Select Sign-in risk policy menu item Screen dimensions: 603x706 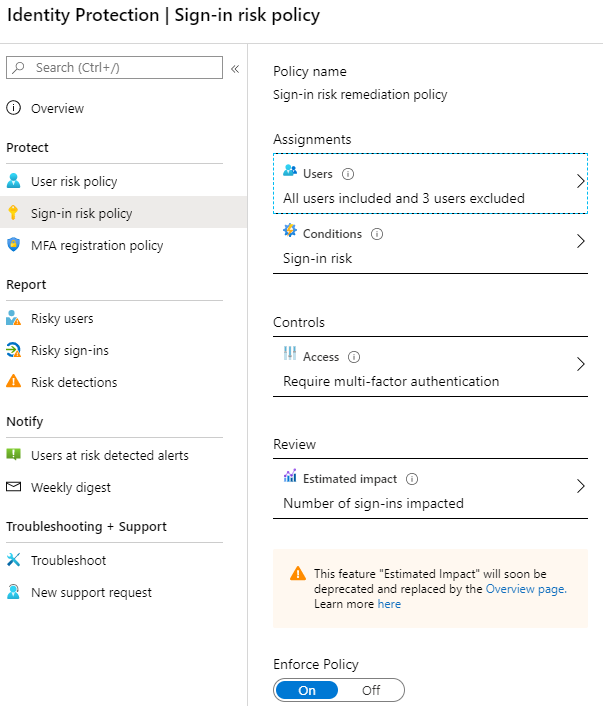[123, 213]
